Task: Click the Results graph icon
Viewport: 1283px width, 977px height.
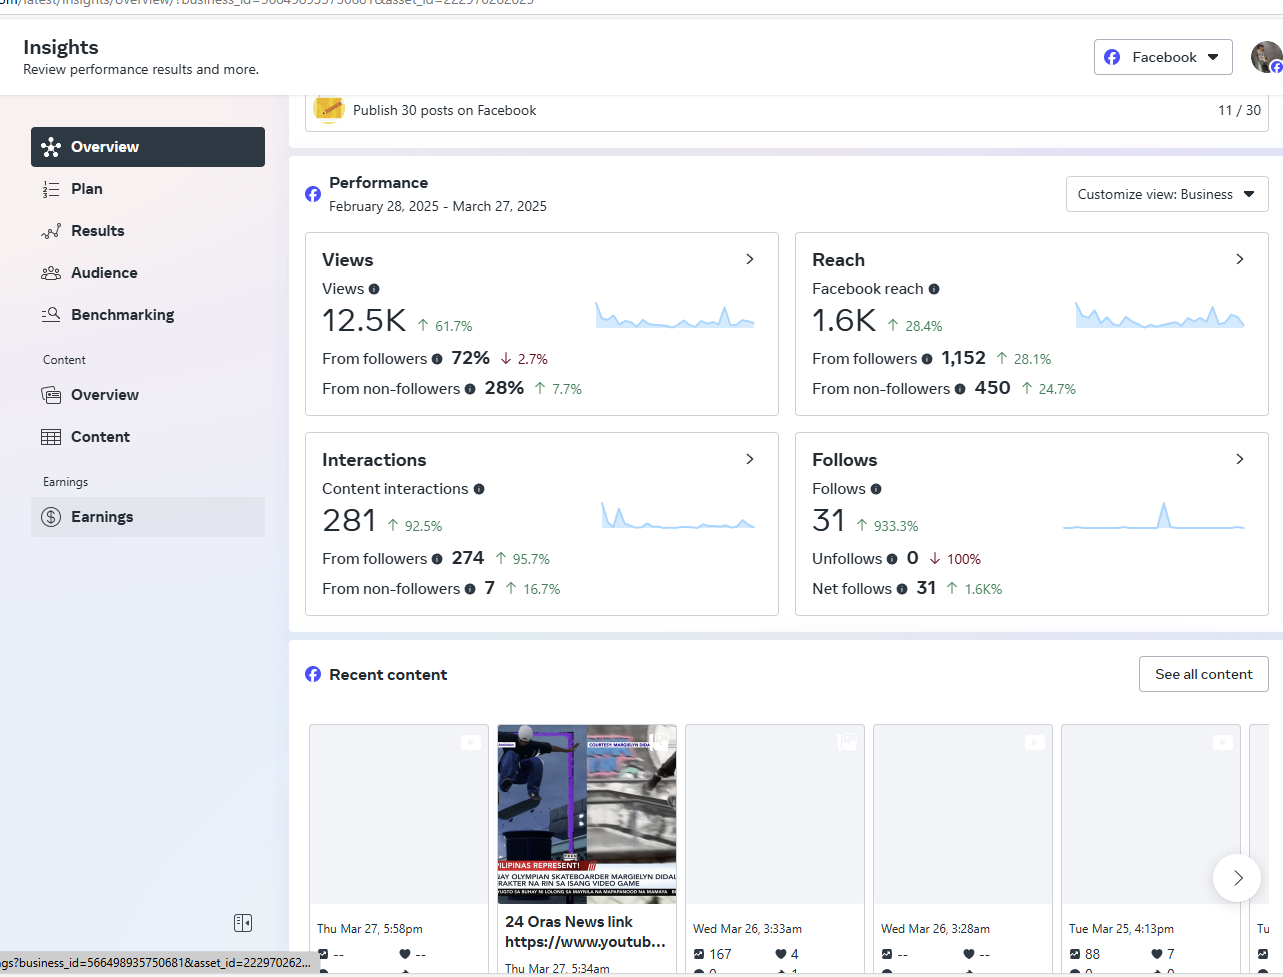Action: coord(51,231)
